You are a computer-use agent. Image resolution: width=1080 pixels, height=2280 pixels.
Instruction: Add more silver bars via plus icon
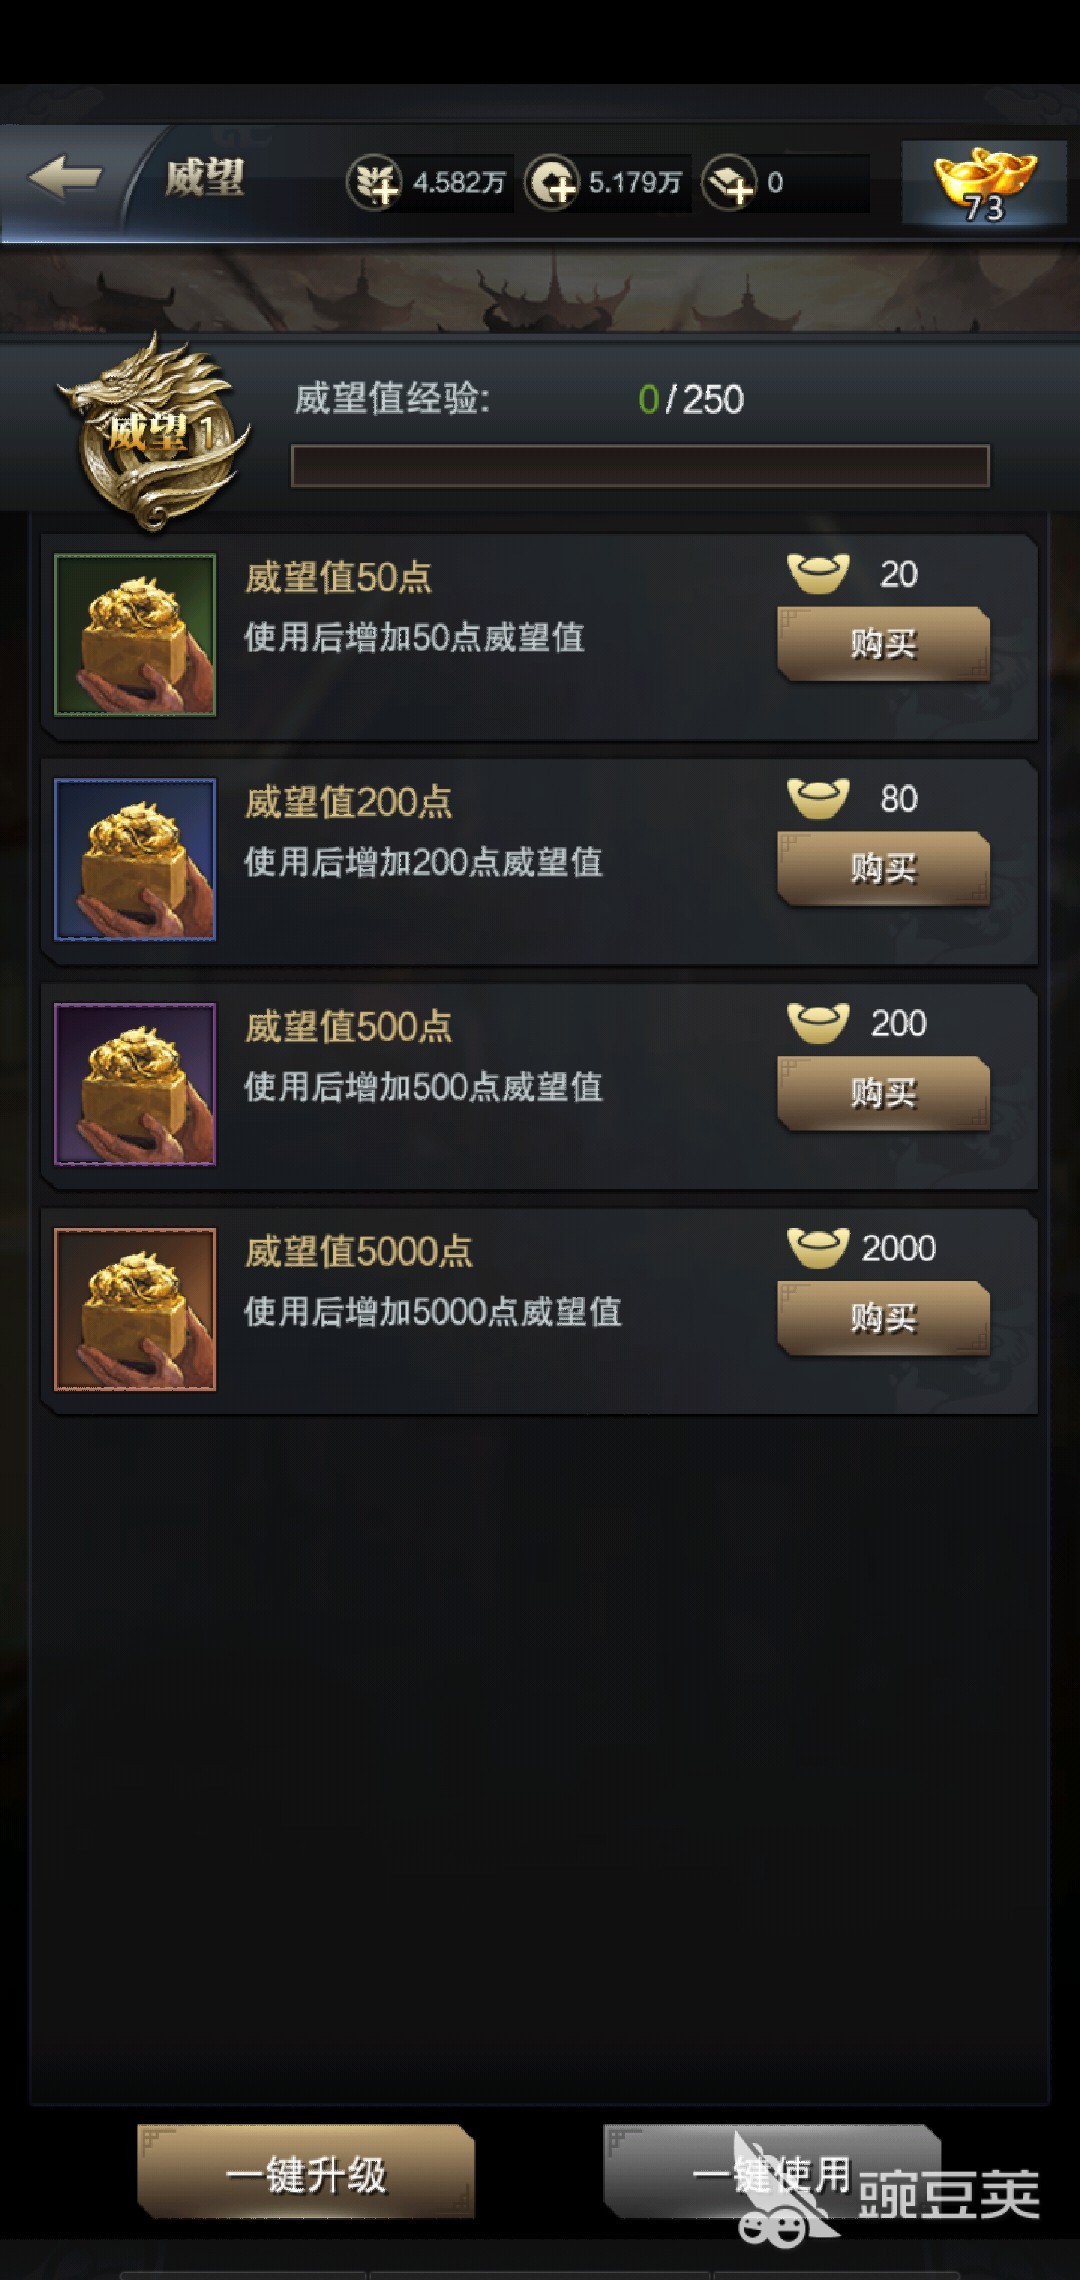pos(729,183)
